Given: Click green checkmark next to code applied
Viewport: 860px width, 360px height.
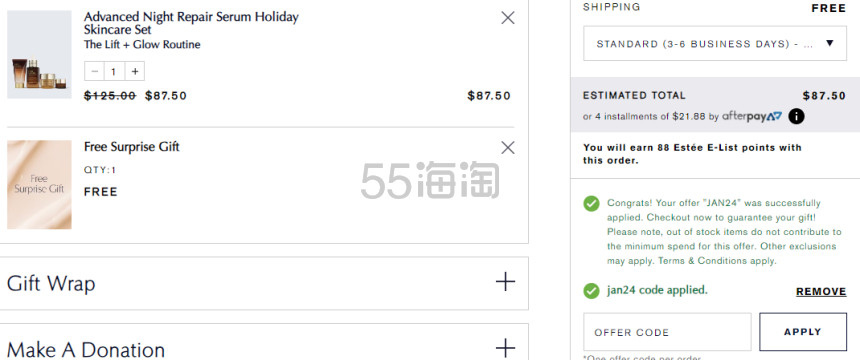Looking at the screenshot, I should [591, 291].
